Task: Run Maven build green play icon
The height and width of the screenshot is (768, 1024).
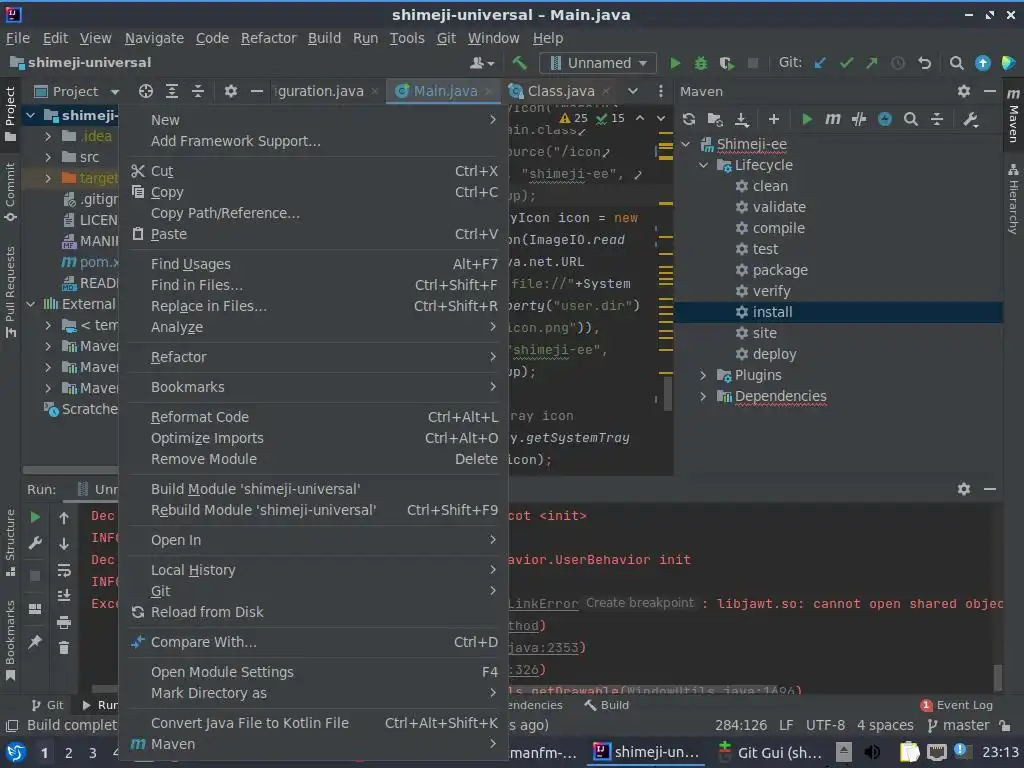Action: [807, 120]
